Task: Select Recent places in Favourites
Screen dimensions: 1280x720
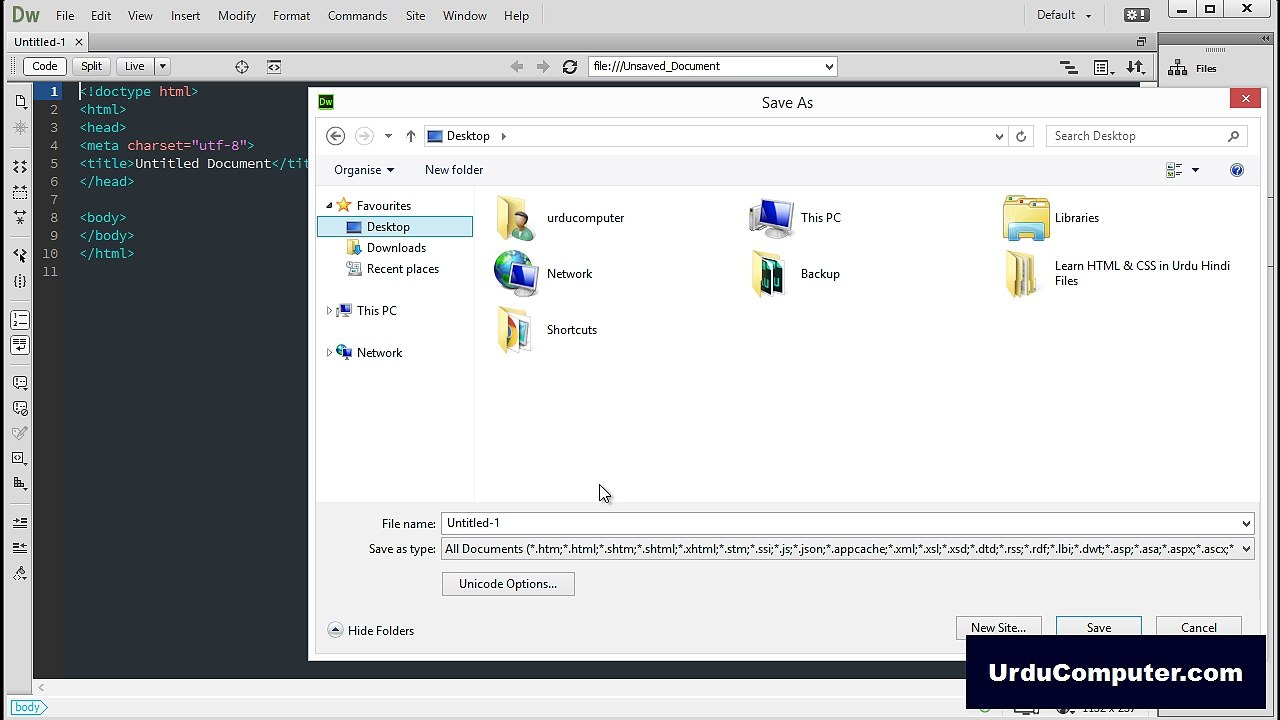Action: (x=395, y=269)
